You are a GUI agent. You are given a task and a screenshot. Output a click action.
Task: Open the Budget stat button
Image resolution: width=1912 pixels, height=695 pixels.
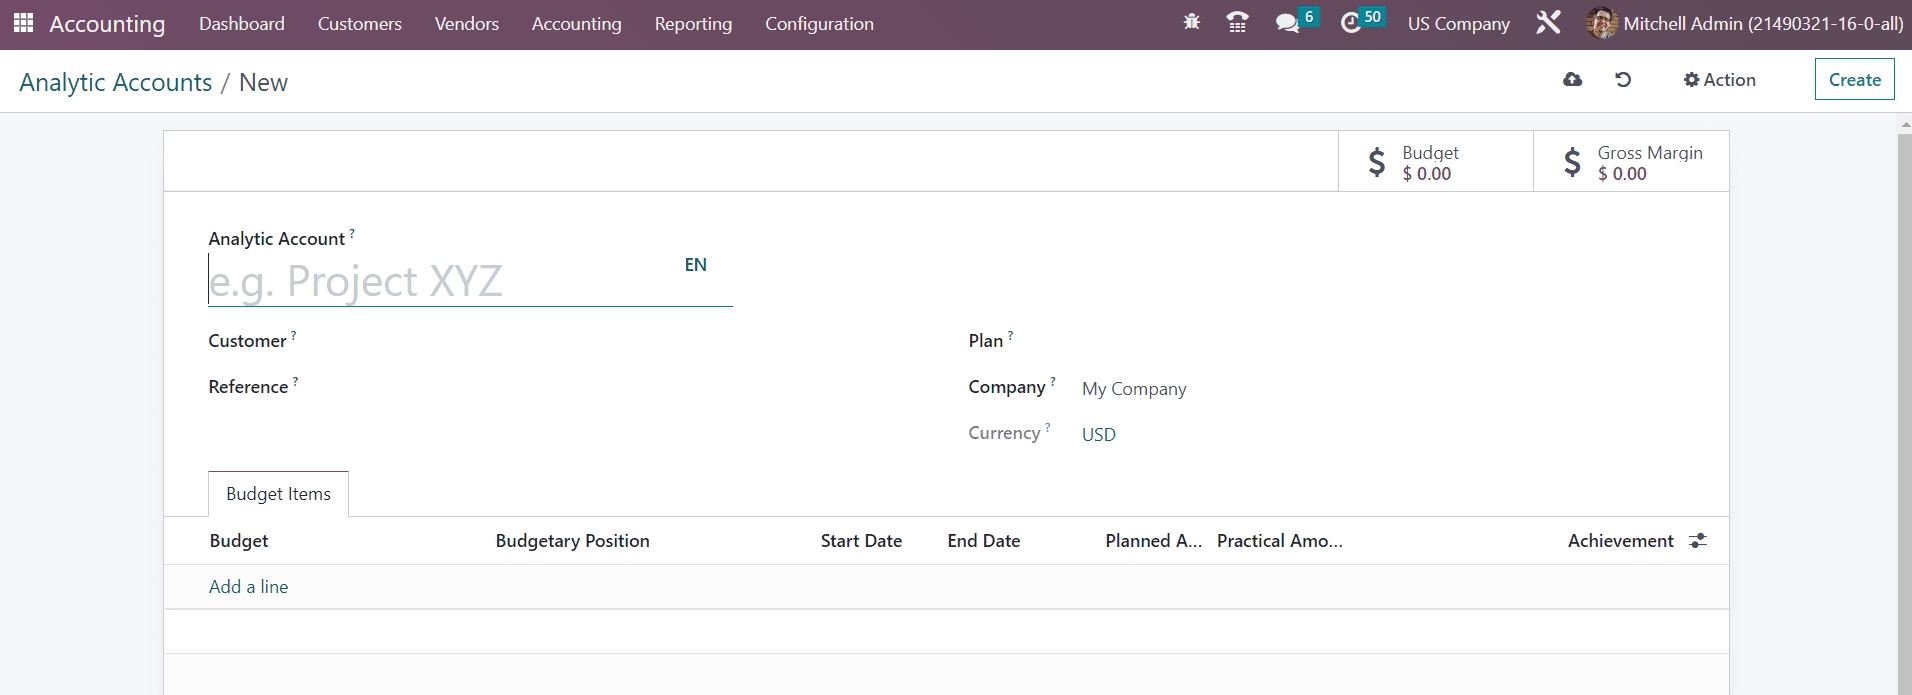pos(1435,162)
